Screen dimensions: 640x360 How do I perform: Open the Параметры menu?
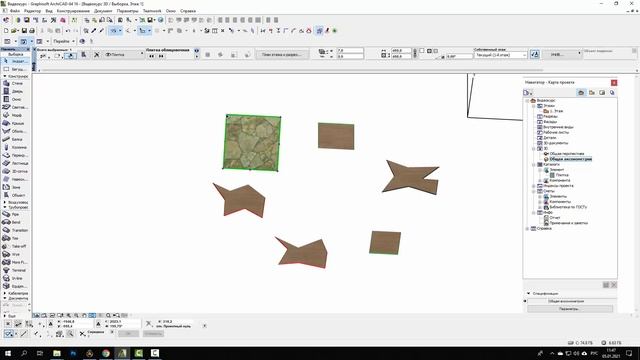point(128,11)
